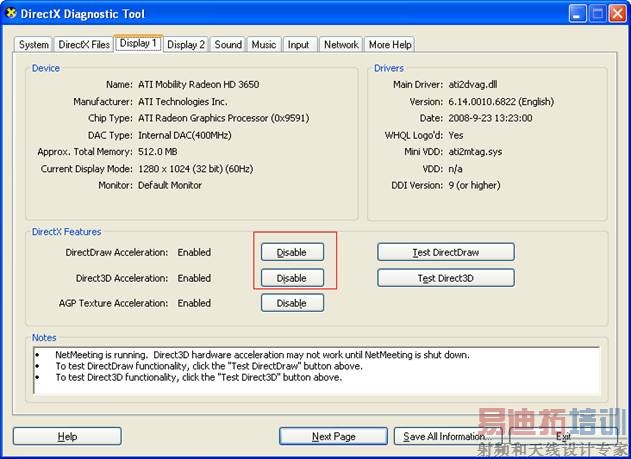The height and width of the screenshot is (459, 631).
Task: Go to the Display 2 tab
Action: pyautogui.click(x=186, y=45)
